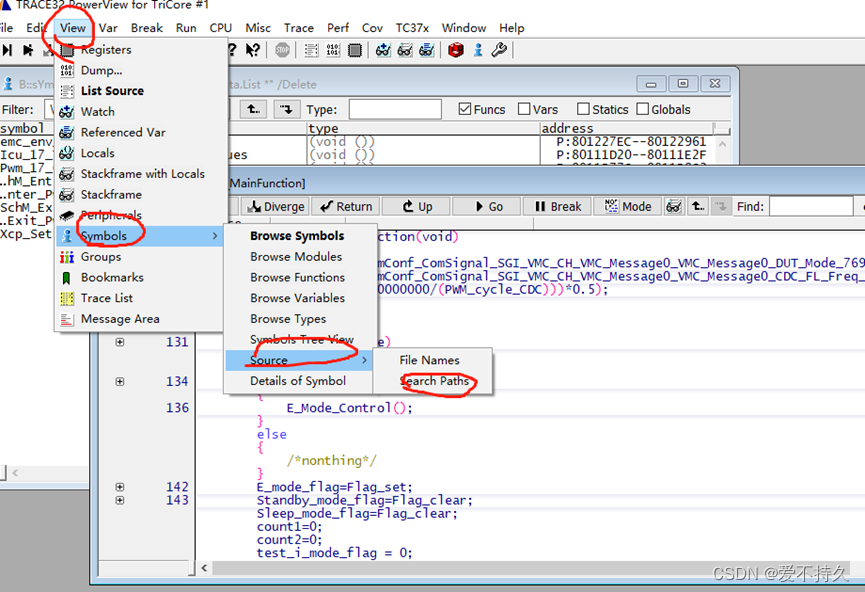Click the Up button

(x=417, y=207)
